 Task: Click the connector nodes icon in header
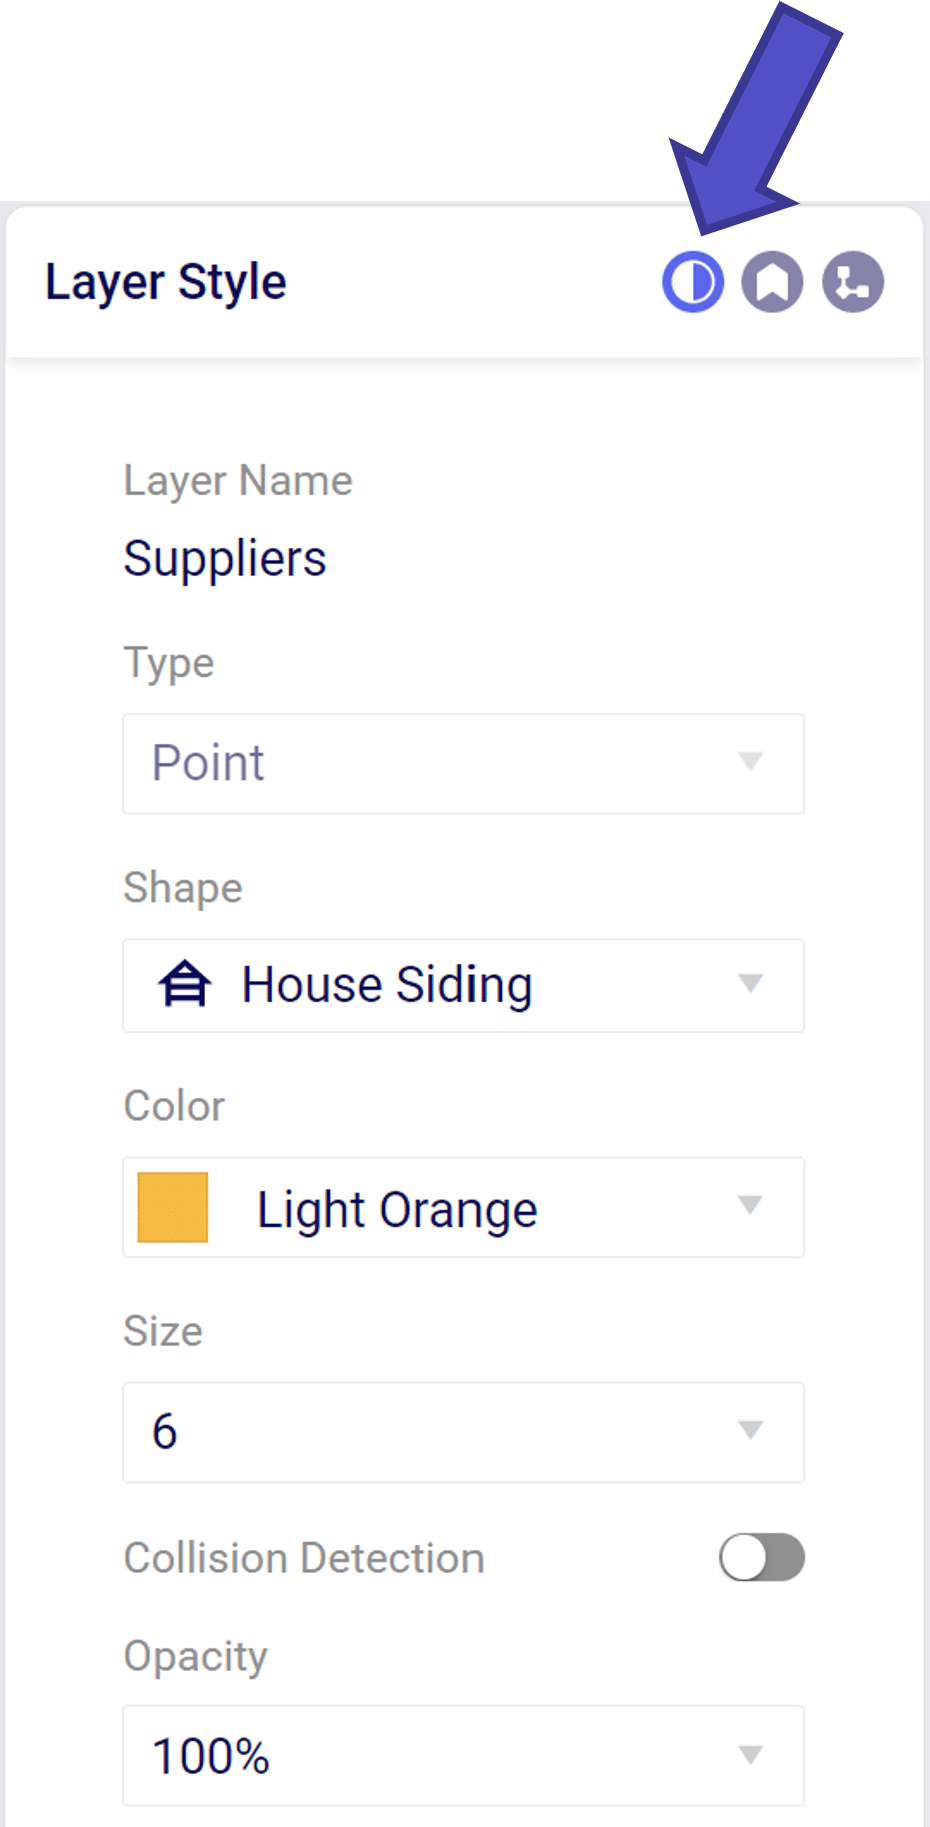point(852,282)
